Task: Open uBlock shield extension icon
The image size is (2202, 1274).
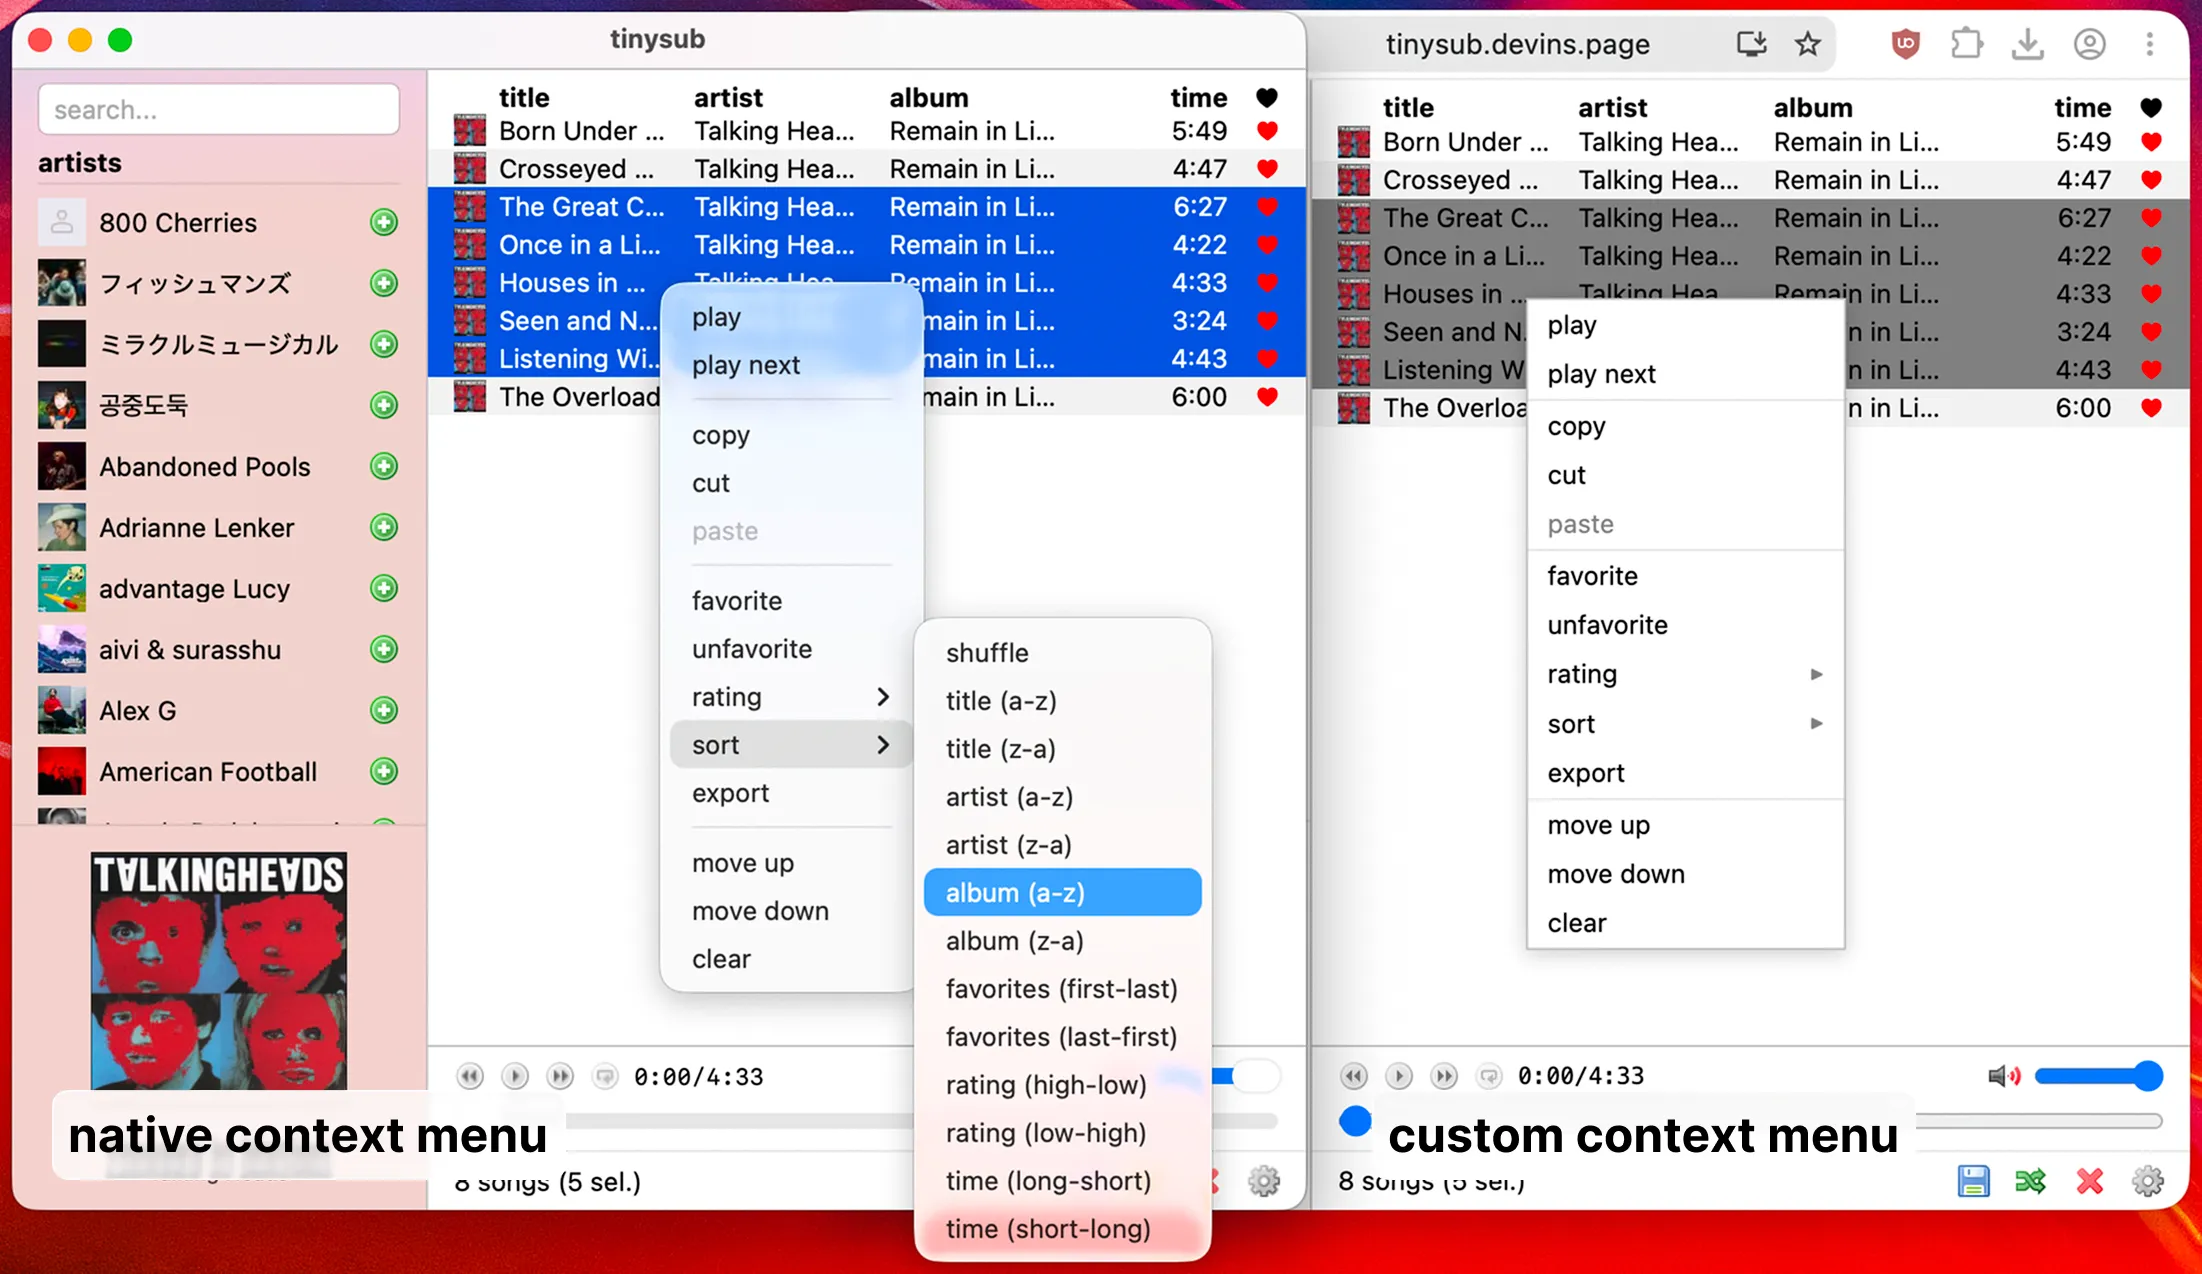Action: pos(1906,44)
